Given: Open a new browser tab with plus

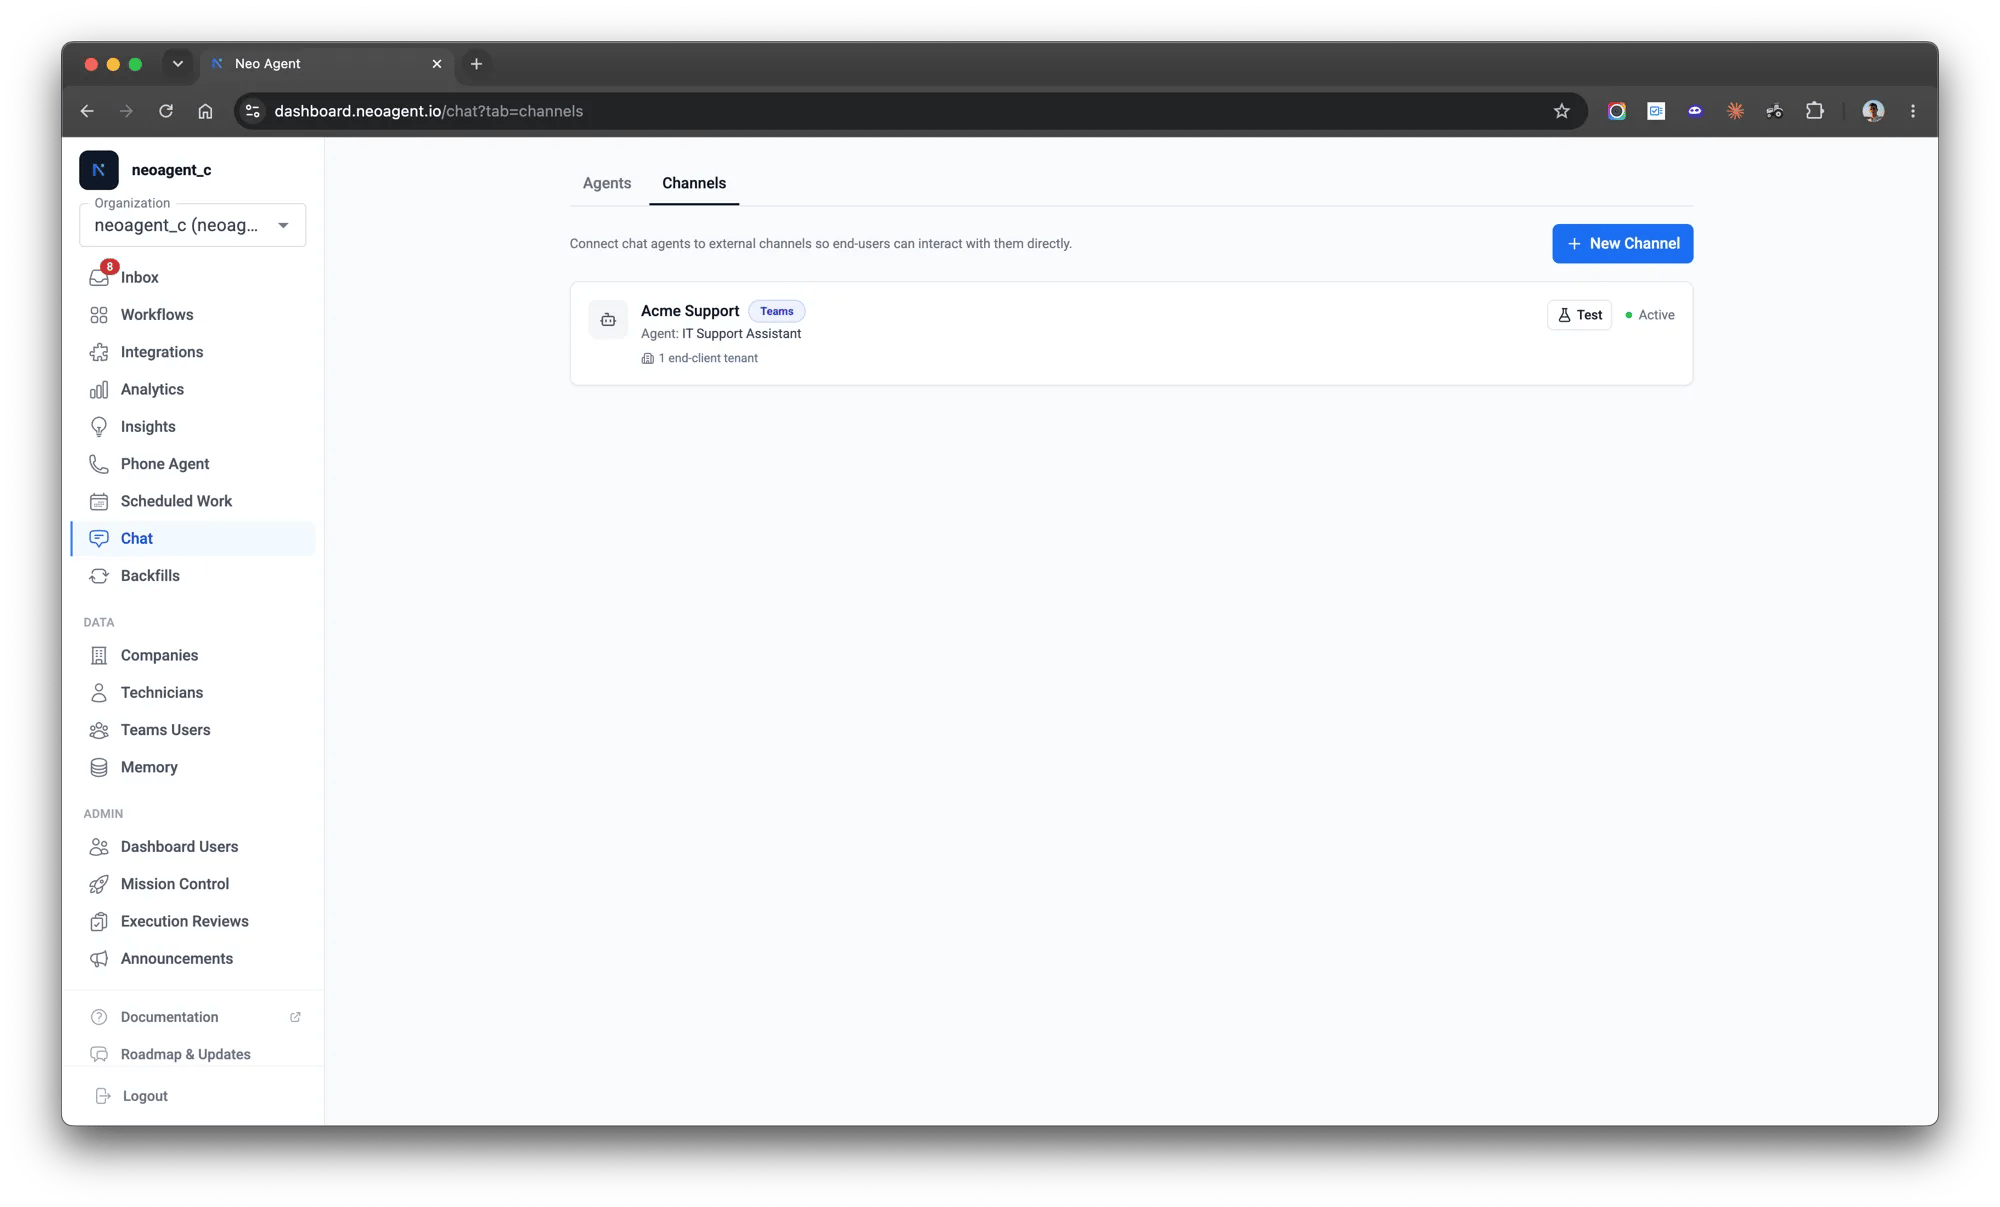Looking at the screenshot, I should click(476, 64).
